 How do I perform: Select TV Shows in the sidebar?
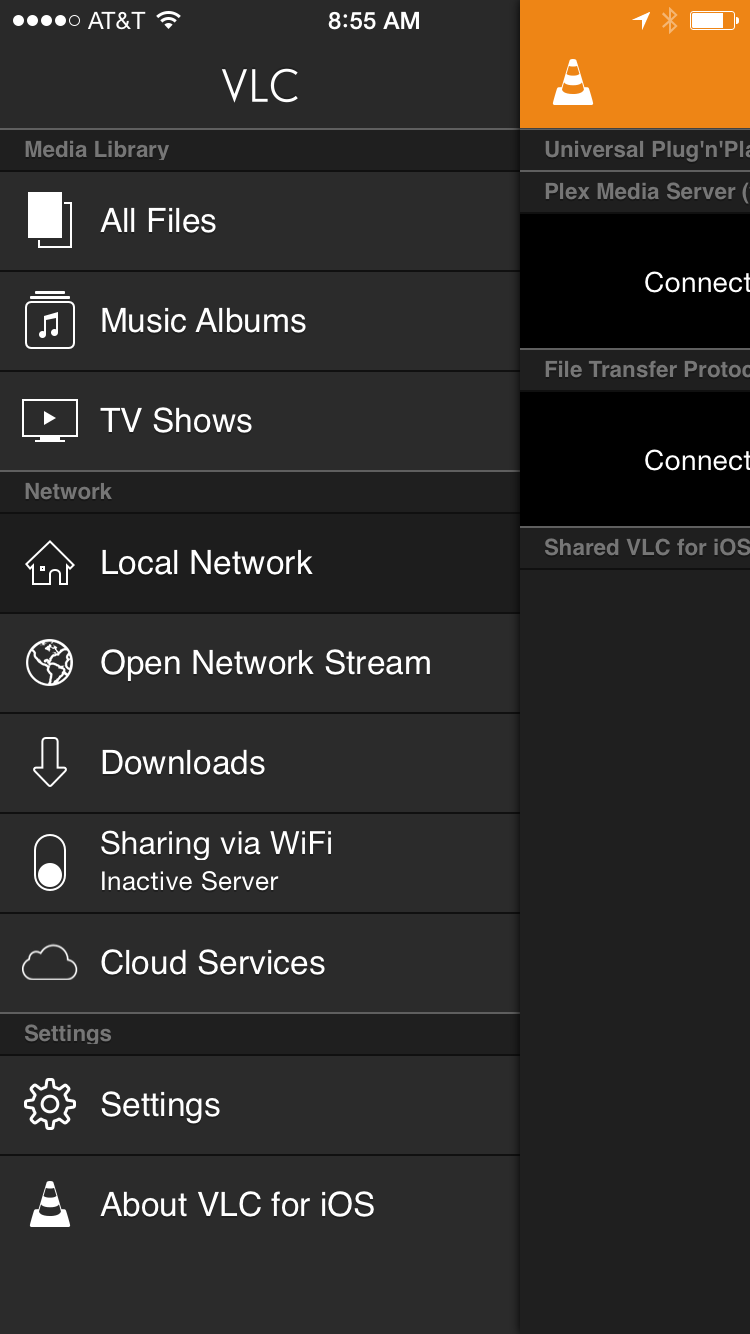(x=176, y=421)
